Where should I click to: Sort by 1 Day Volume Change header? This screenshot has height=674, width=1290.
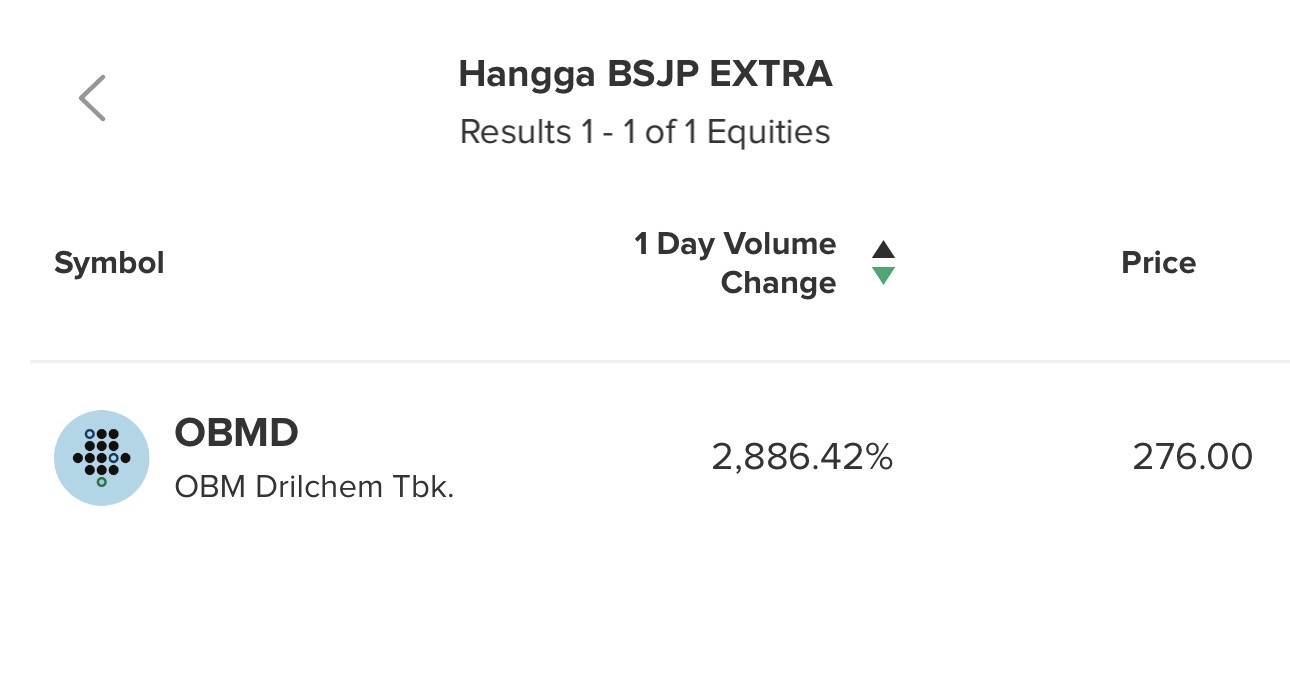[735, 263]
